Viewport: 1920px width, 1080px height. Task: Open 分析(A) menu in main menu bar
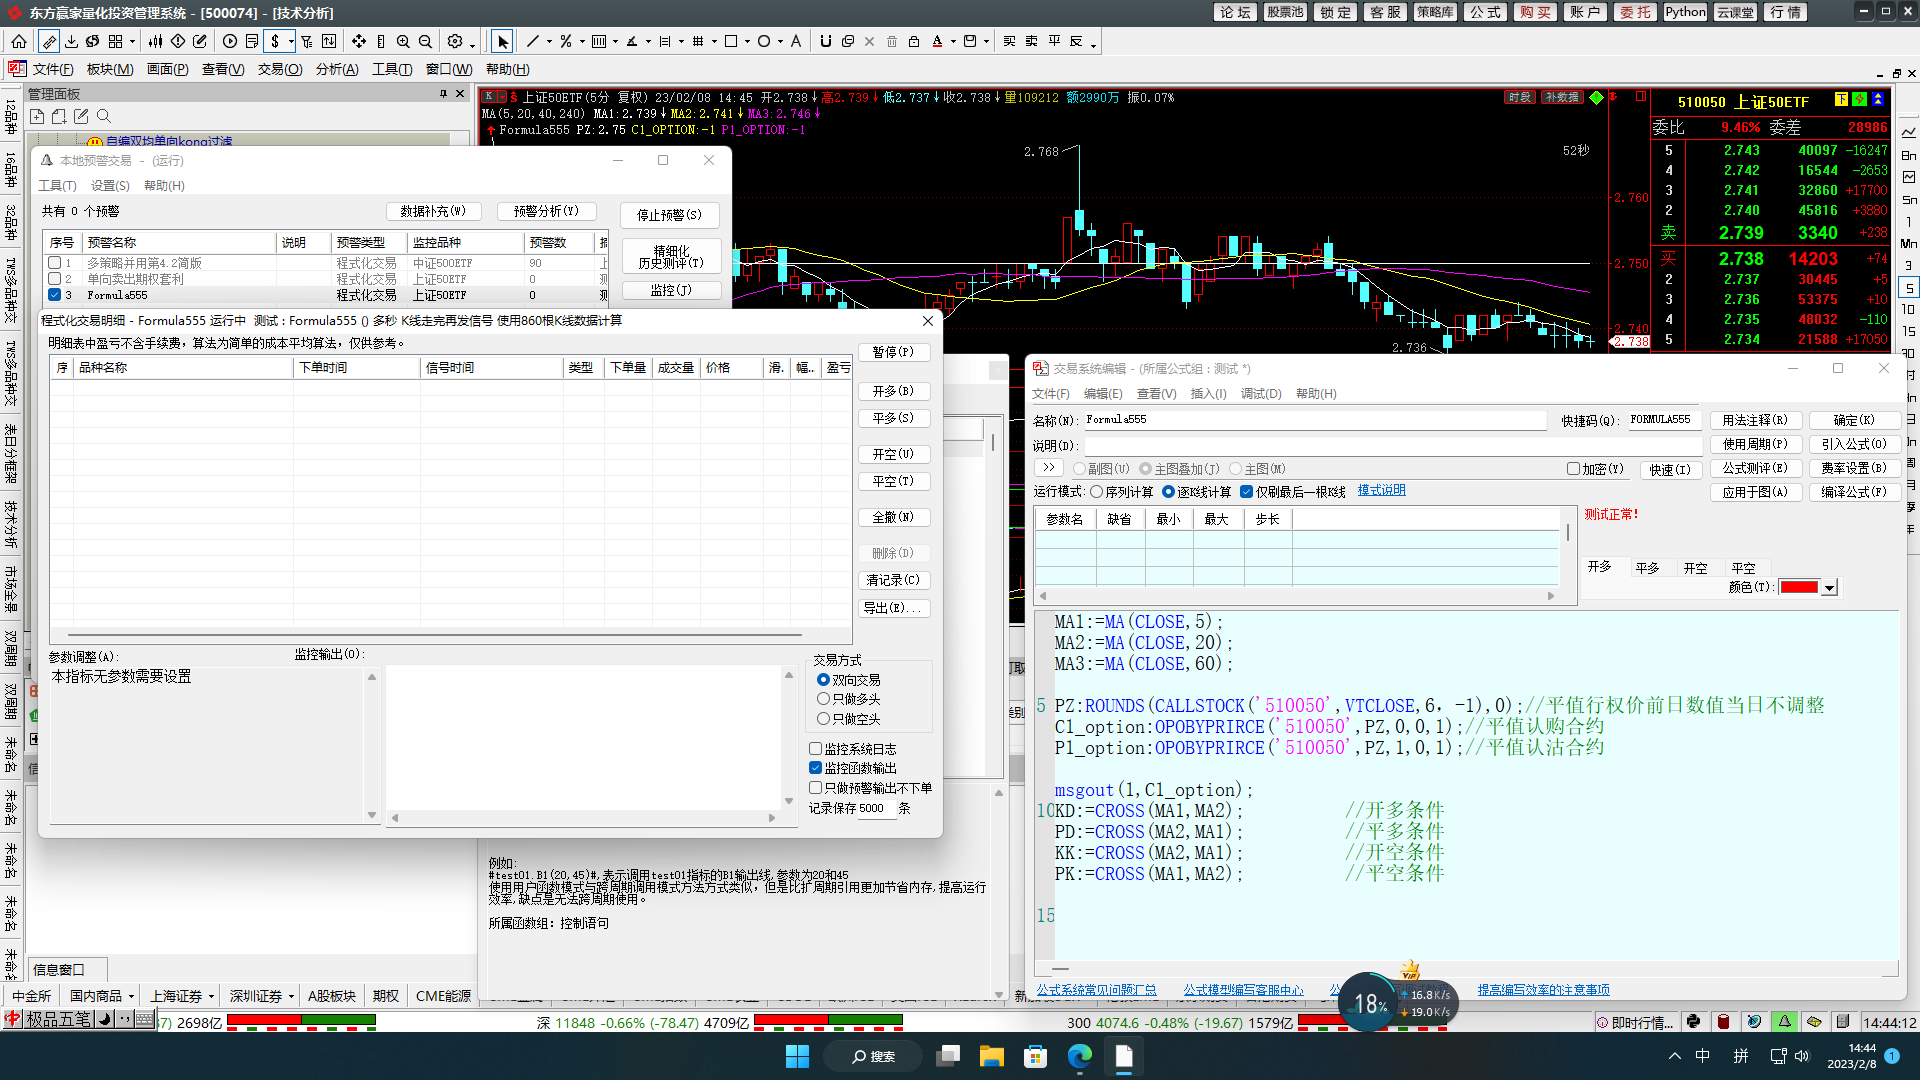click(x=337, y=69)
